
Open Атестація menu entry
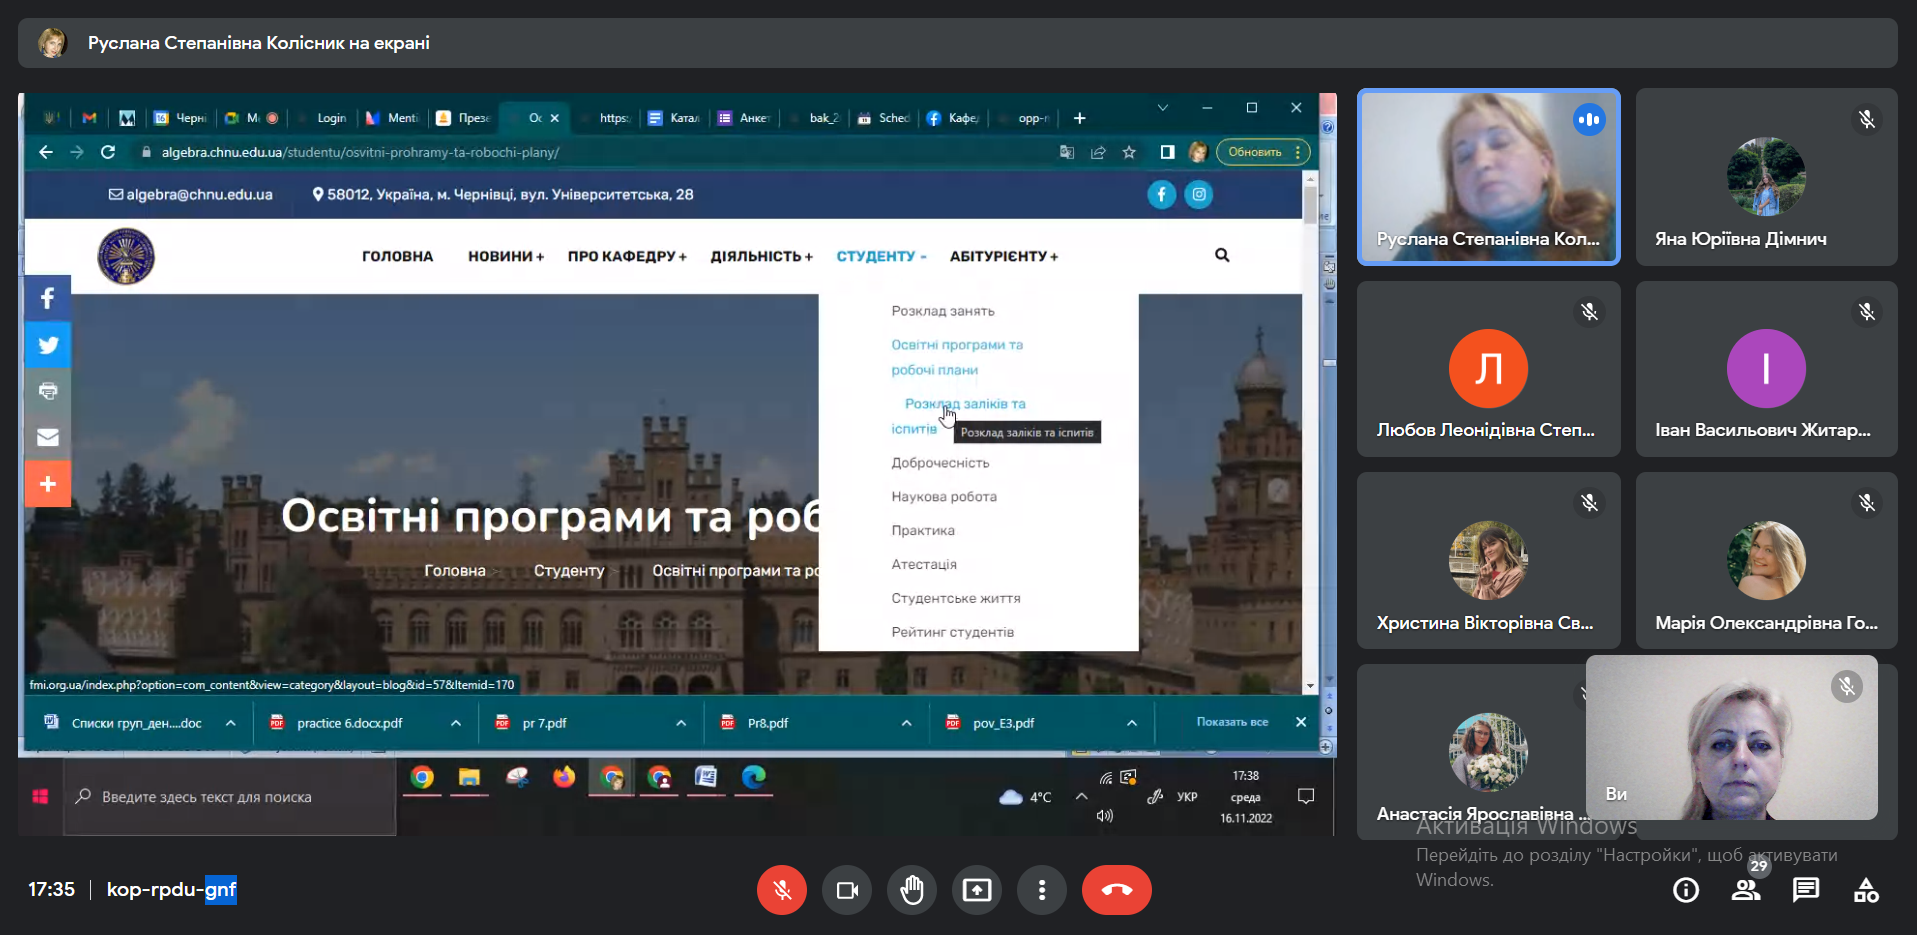pos(924,565)
